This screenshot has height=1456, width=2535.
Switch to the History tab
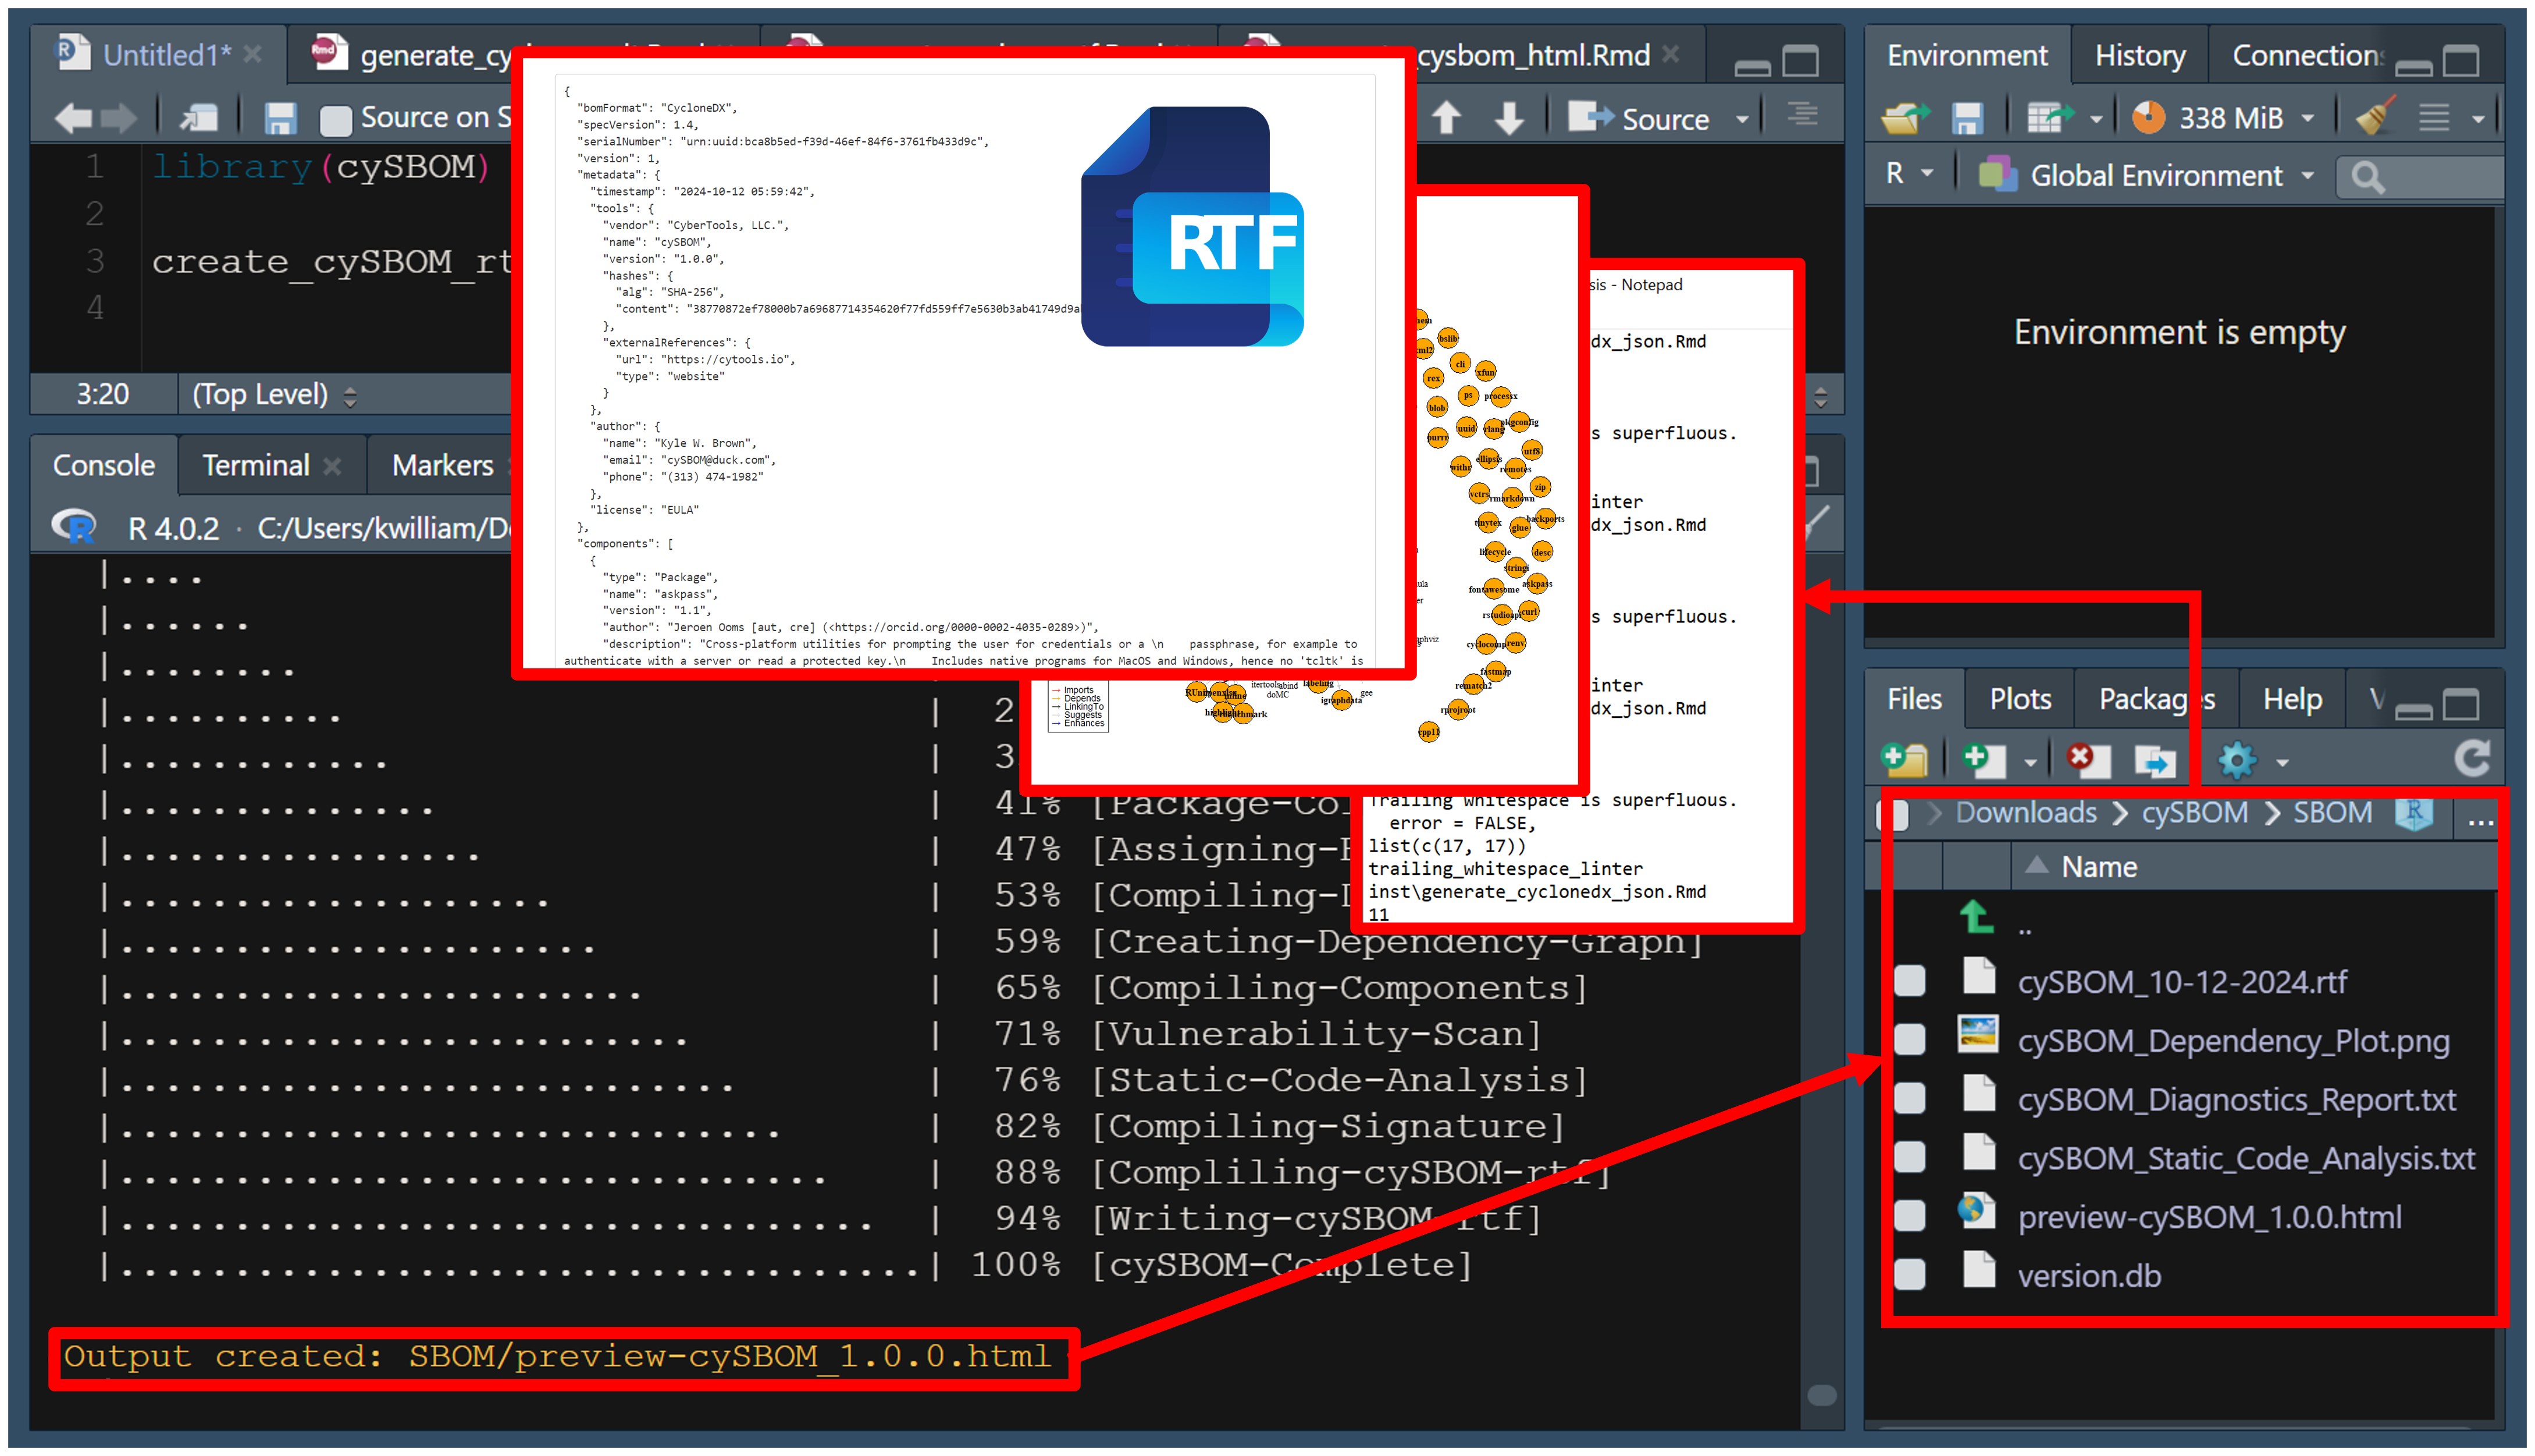2139,56
